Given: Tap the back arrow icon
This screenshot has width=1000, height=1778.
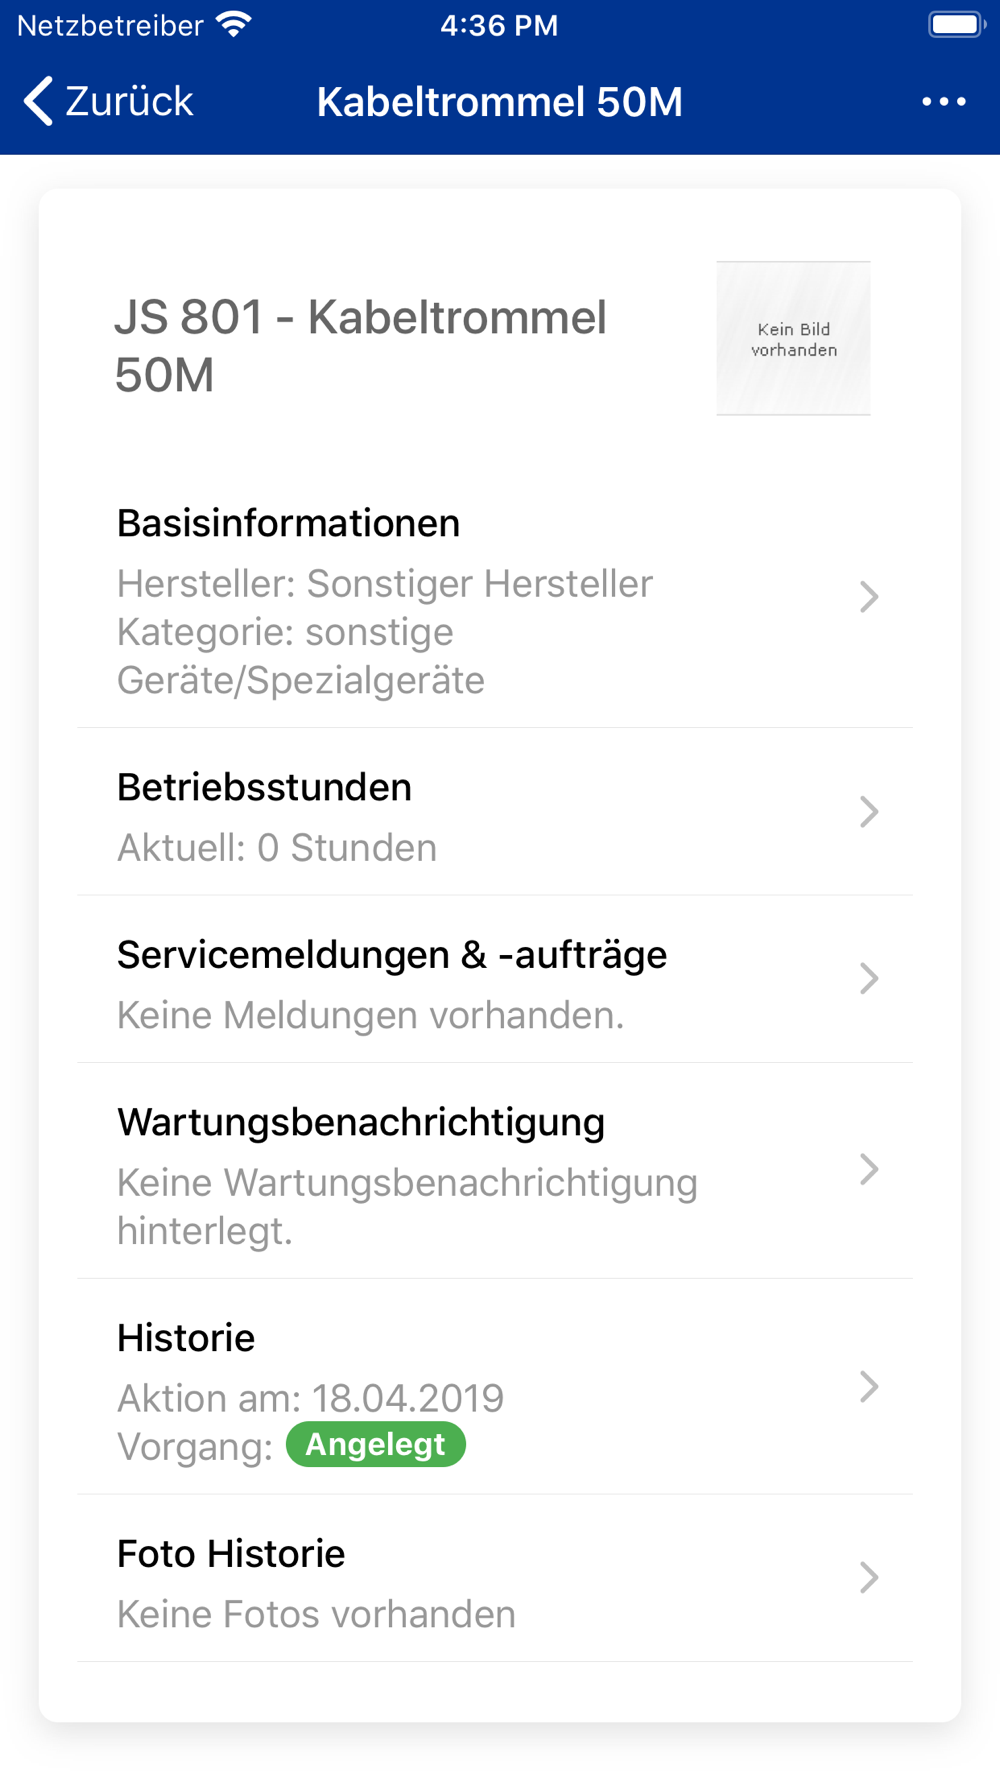Looking at the screenshot, I should 38,102.
